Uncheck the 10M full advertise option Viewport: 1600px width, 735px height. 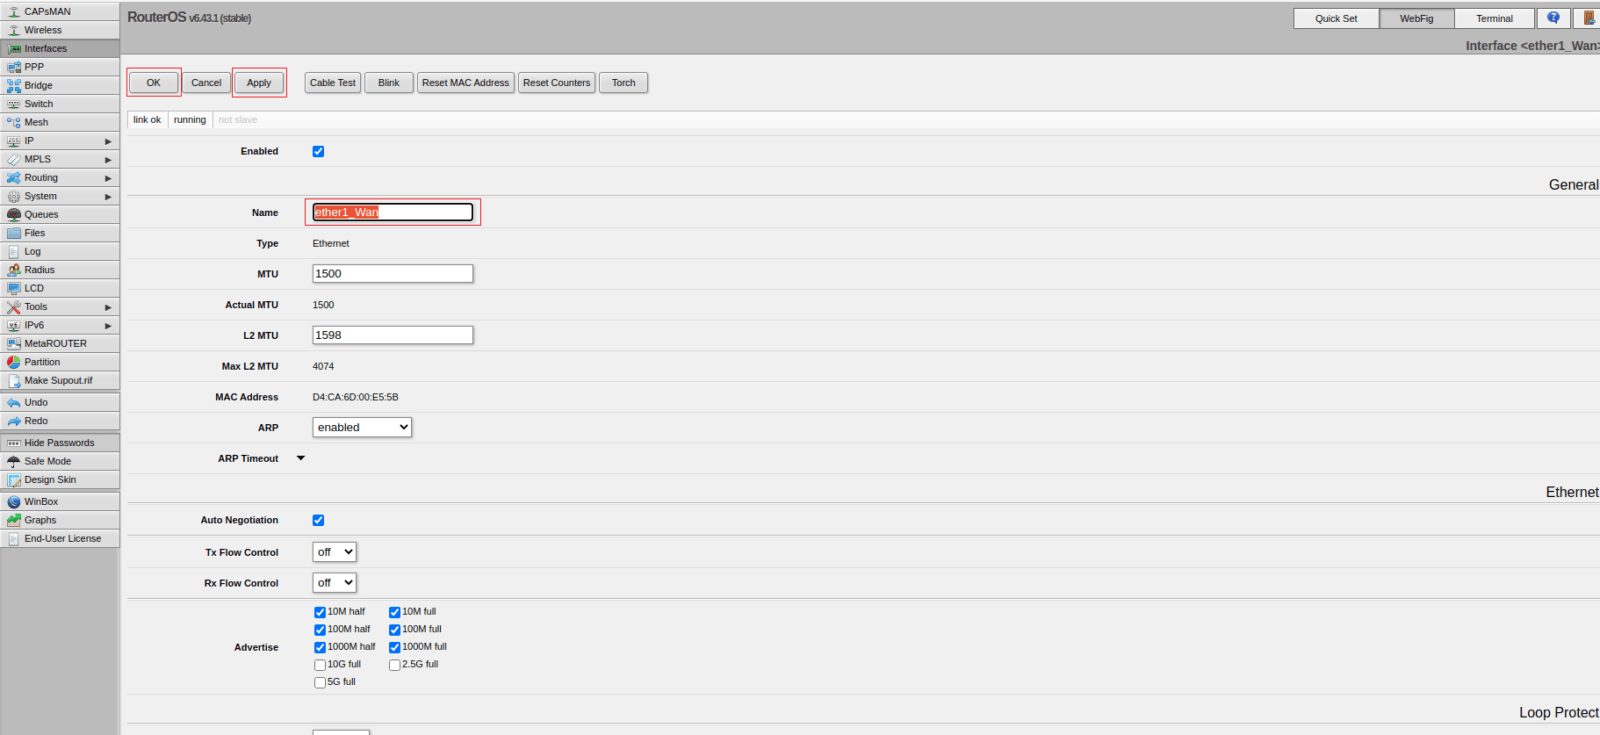coord(395,612)
